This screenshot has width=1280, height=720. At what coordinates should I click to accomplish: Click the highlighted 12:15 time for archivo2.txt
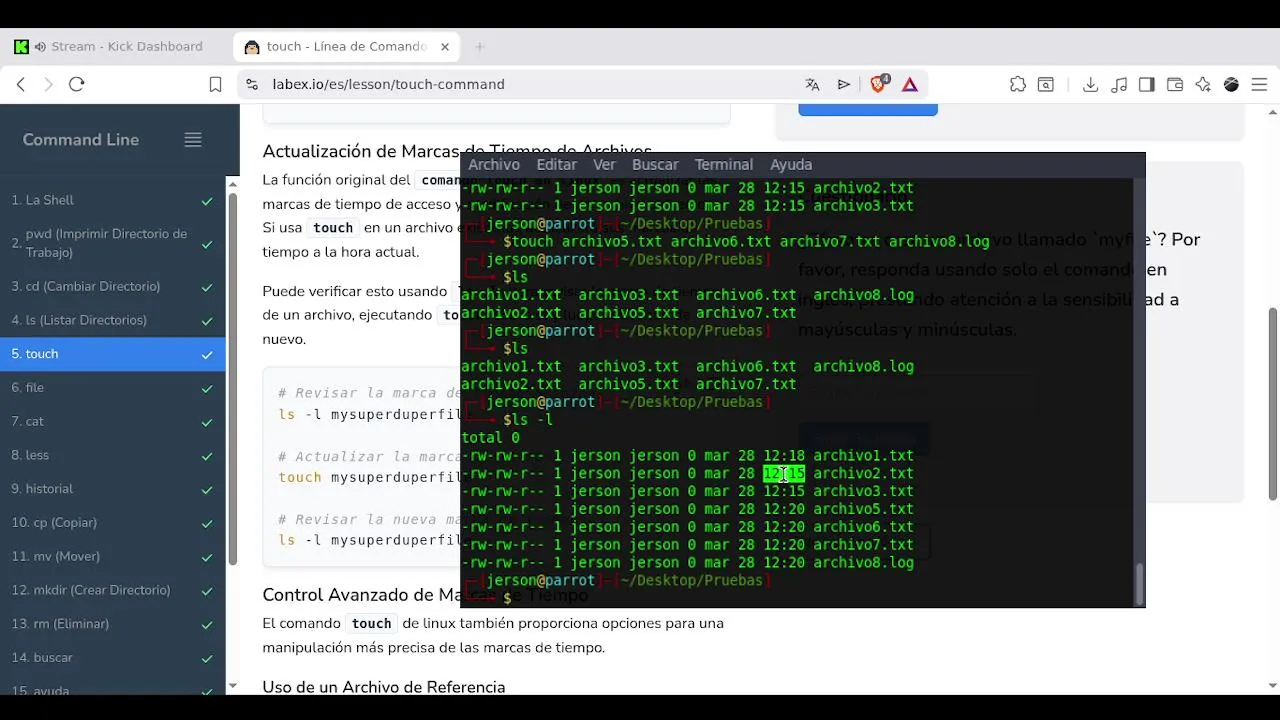click(784, 474)
